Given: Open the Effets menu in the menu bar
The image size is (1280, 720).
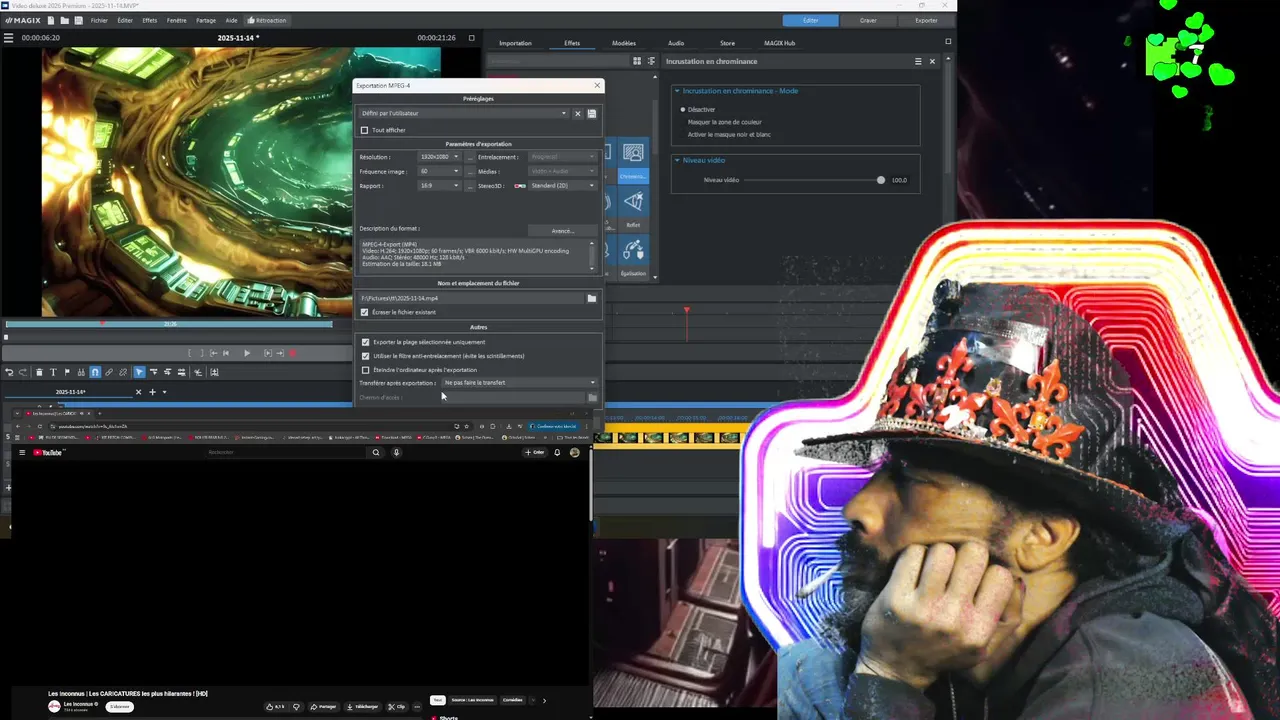Looking at the screenshot, I should coord(149,20).
